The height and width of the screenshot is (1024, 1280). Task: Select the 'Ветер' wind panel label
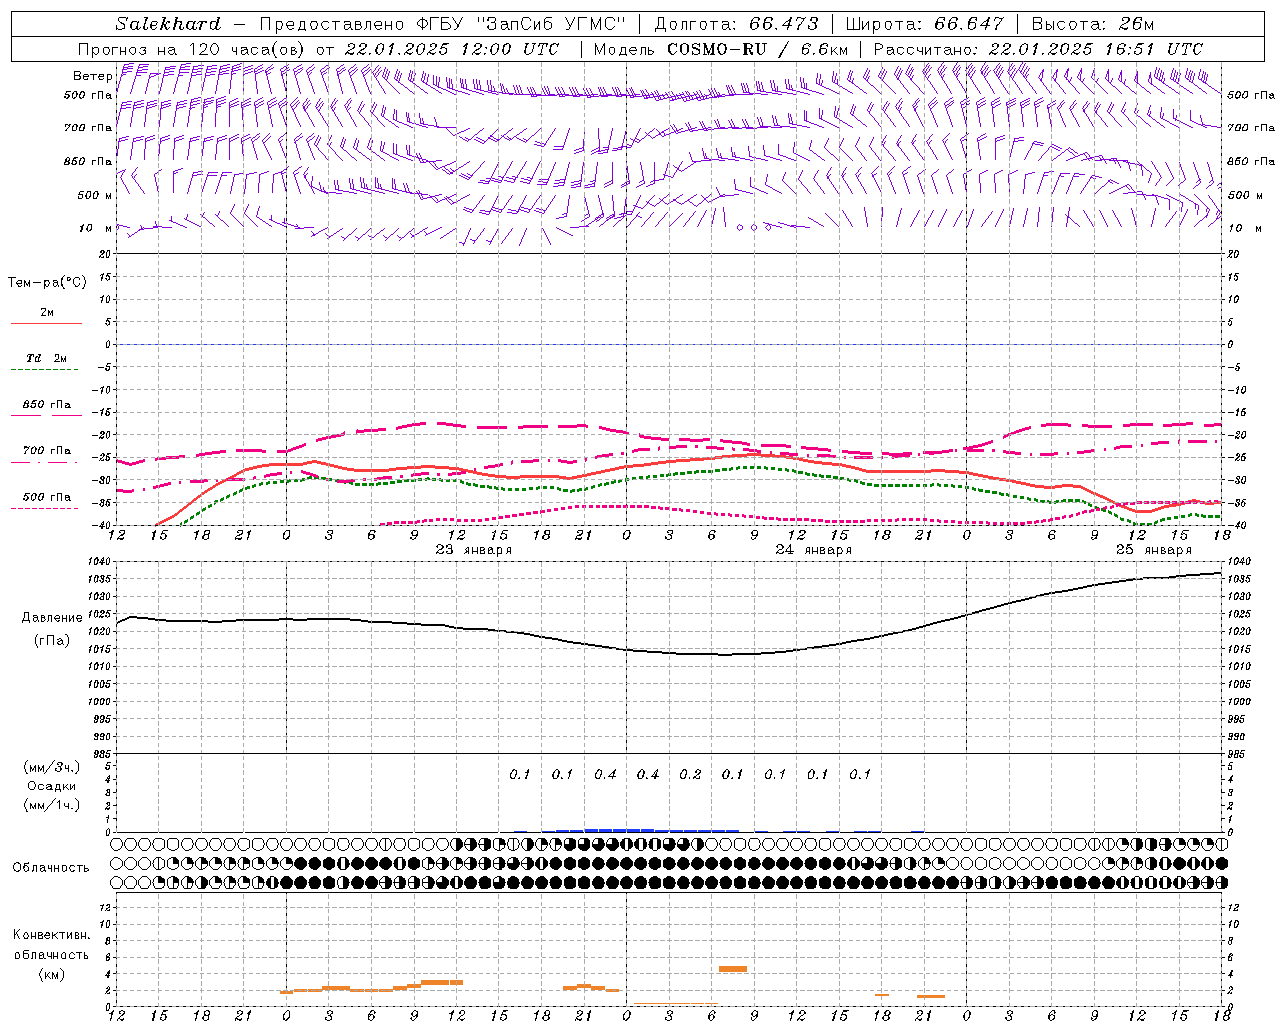(x=93, y=76)
